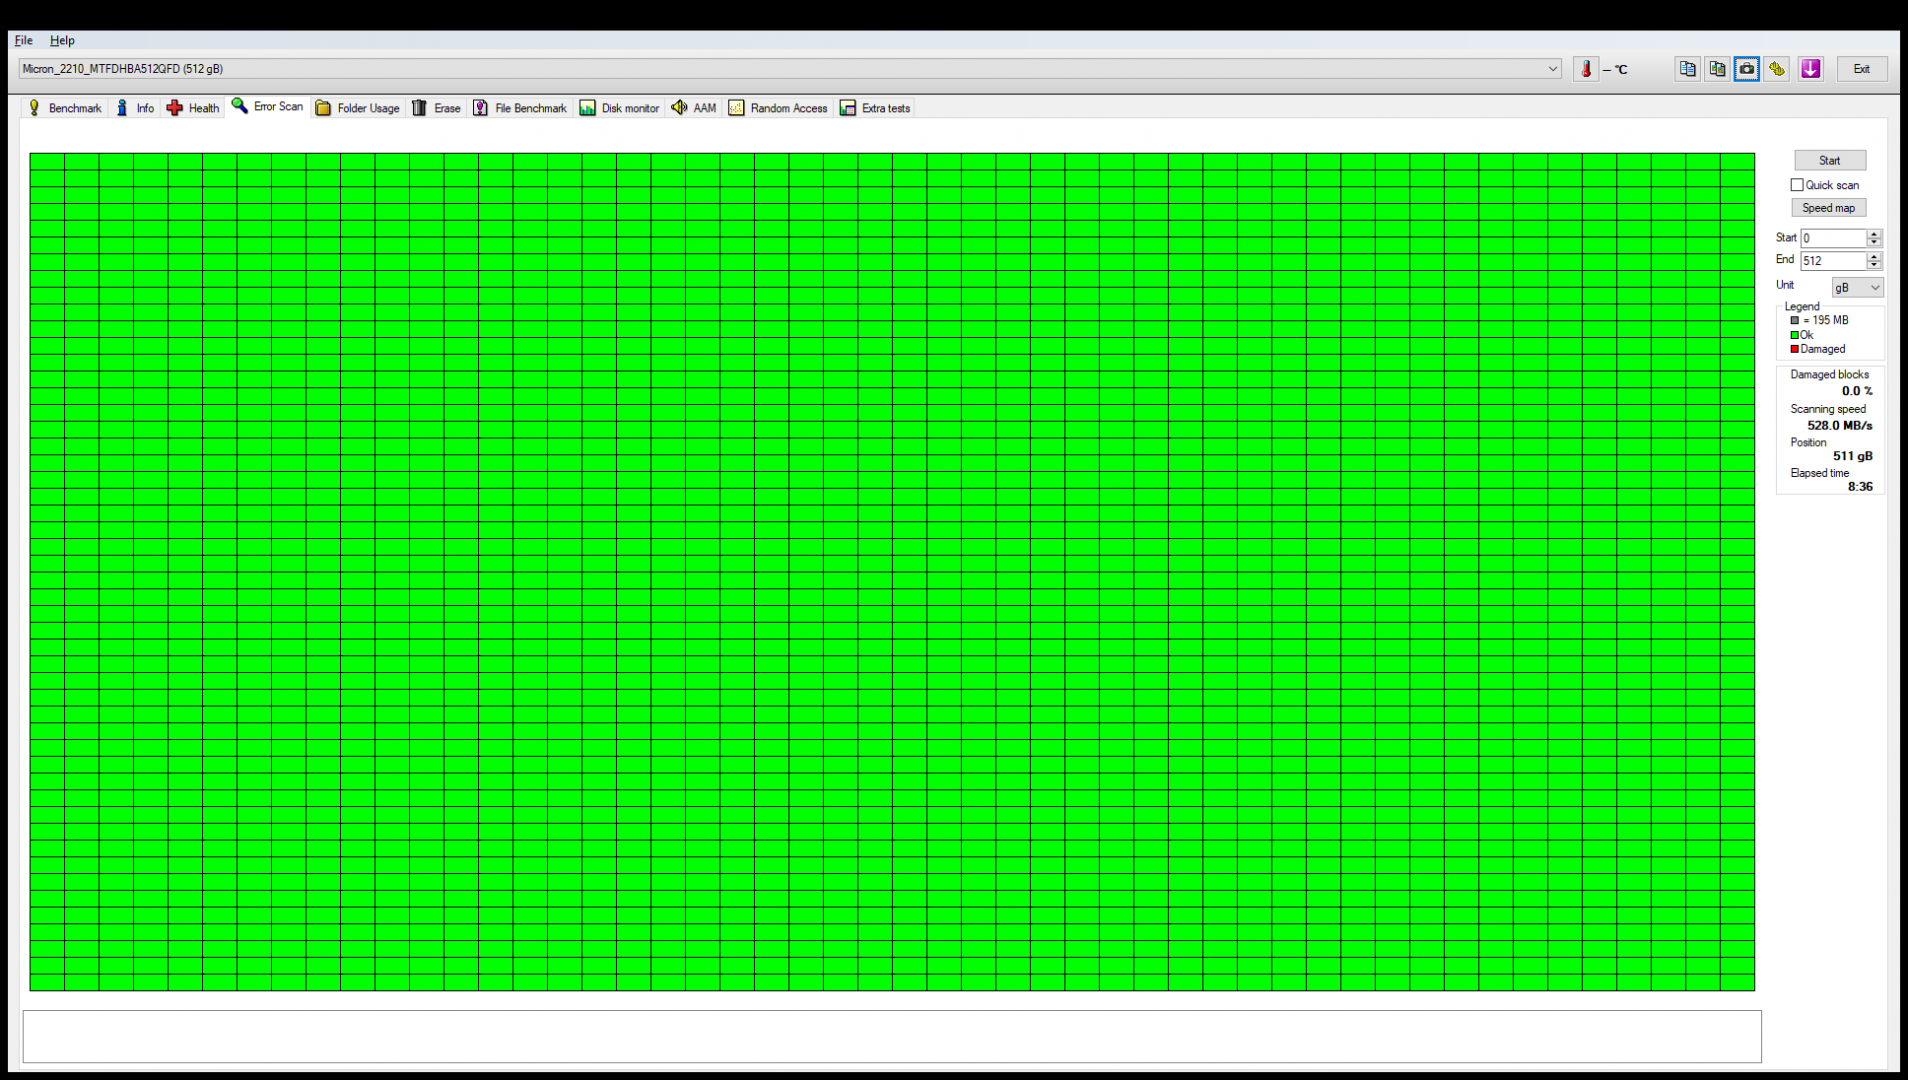The width and height of the screenshot is (1908, 1080).
Task: Click the Exit button
Action: [x=1862, y=69]
